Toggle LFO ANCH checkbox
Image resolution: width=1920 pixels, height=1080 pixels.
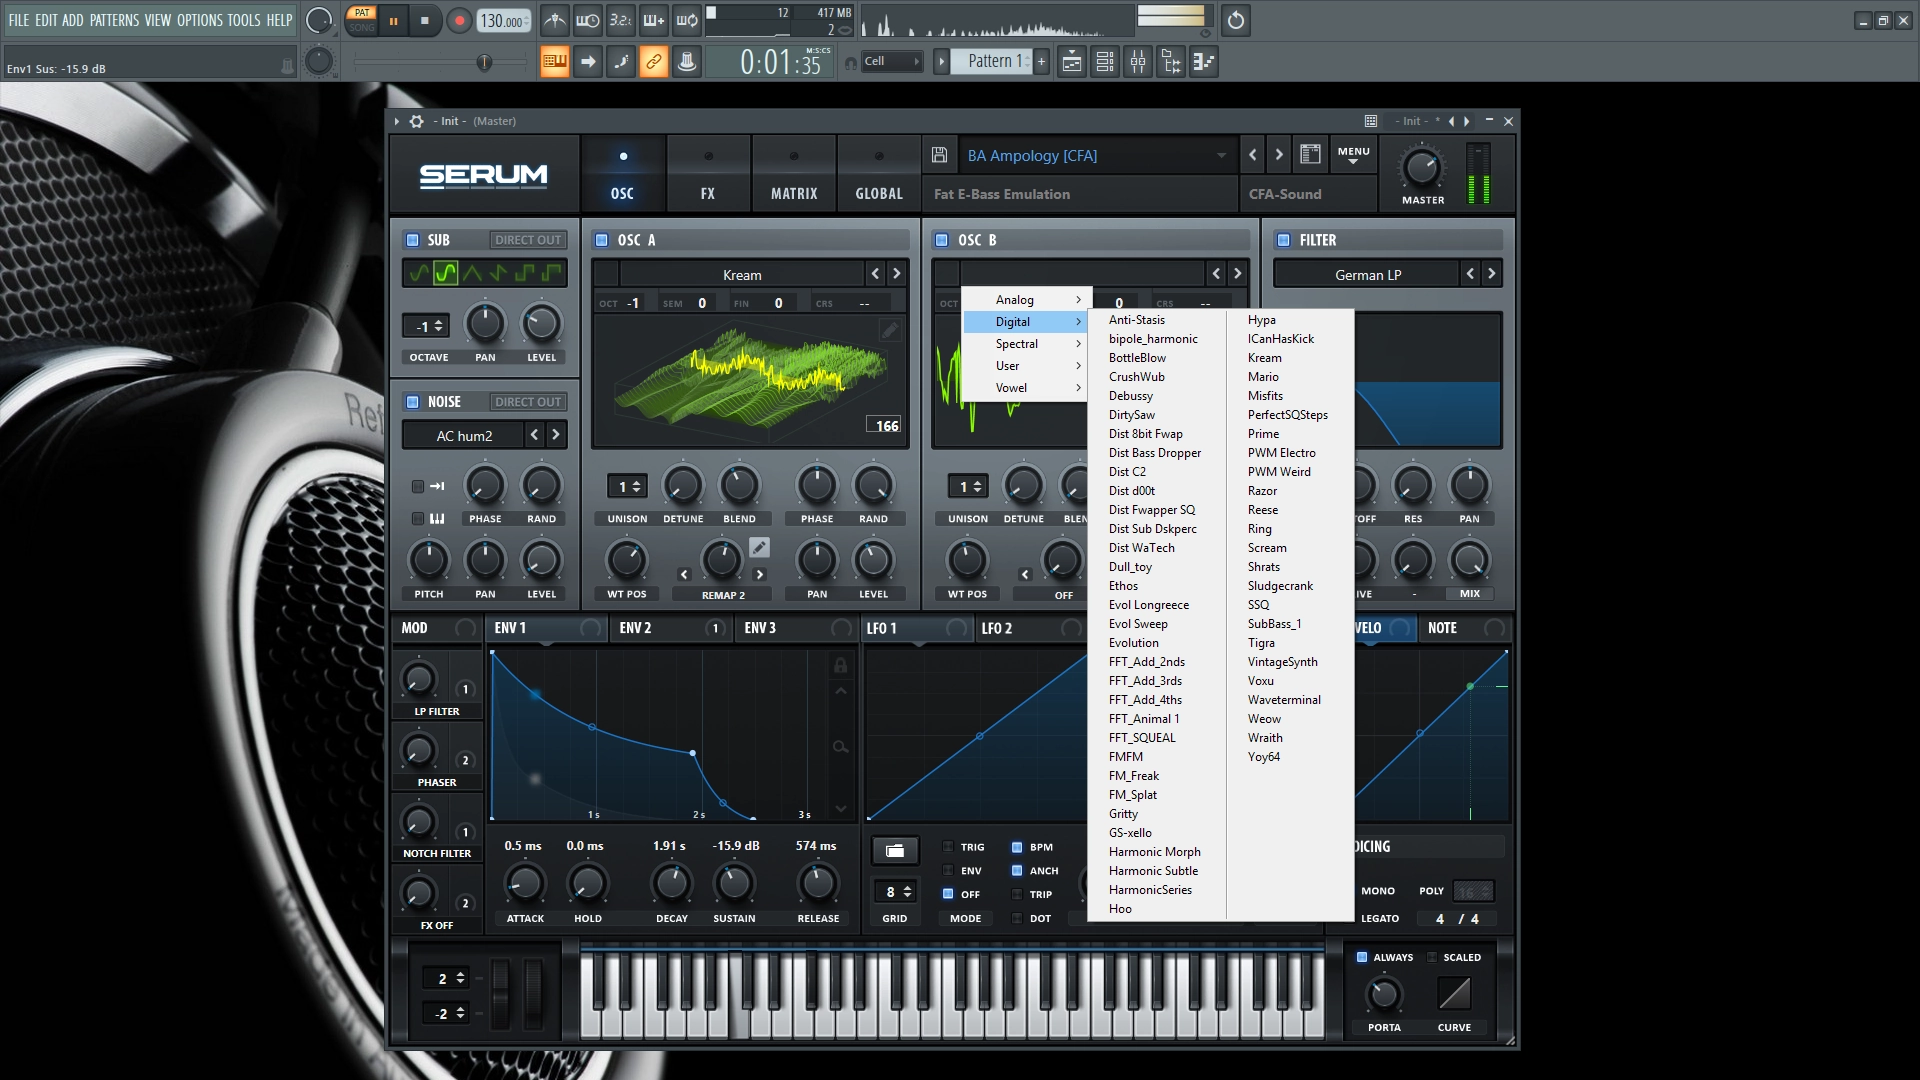[x=1017, y=871]
